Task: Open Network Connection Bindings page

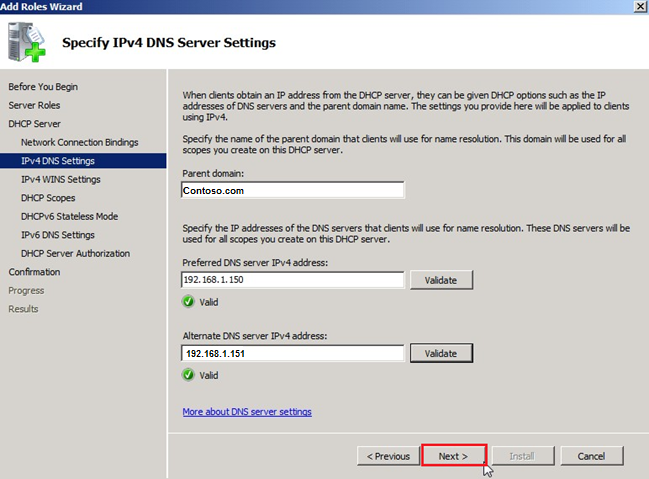Action: 79,142
